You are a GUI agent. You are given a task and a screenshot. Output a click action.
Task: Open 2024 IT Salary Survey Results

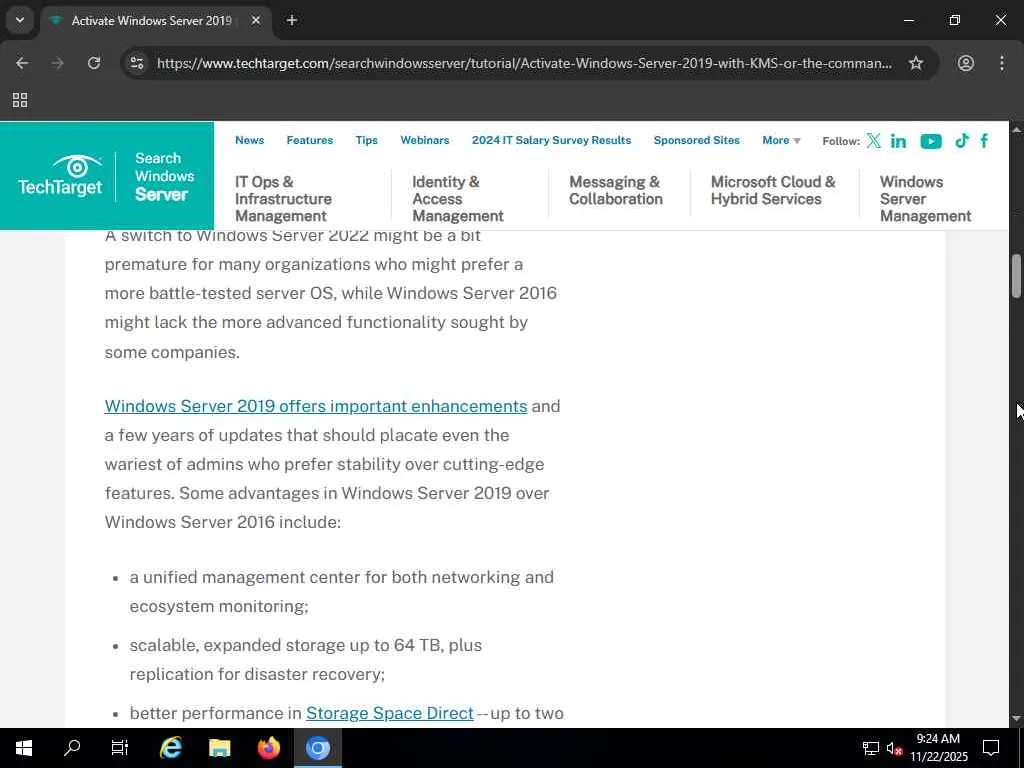(x=551, y=140)
